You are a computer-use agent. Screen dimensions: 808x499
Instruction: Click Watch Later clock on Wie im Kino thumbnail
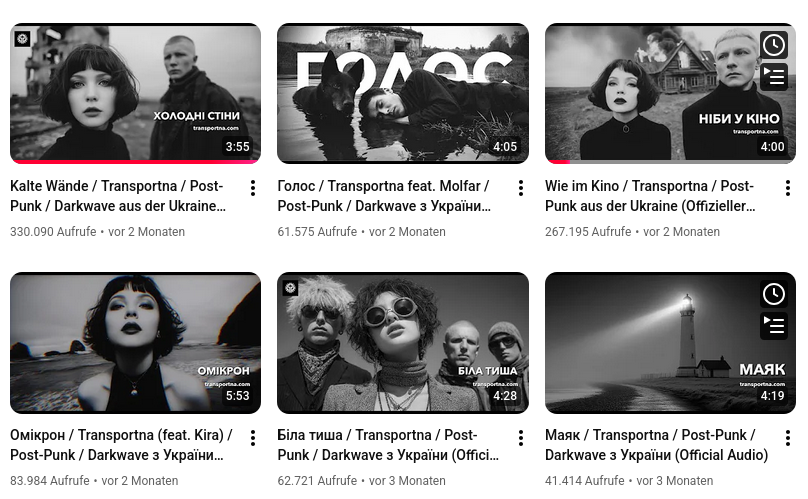coord(773,45)
